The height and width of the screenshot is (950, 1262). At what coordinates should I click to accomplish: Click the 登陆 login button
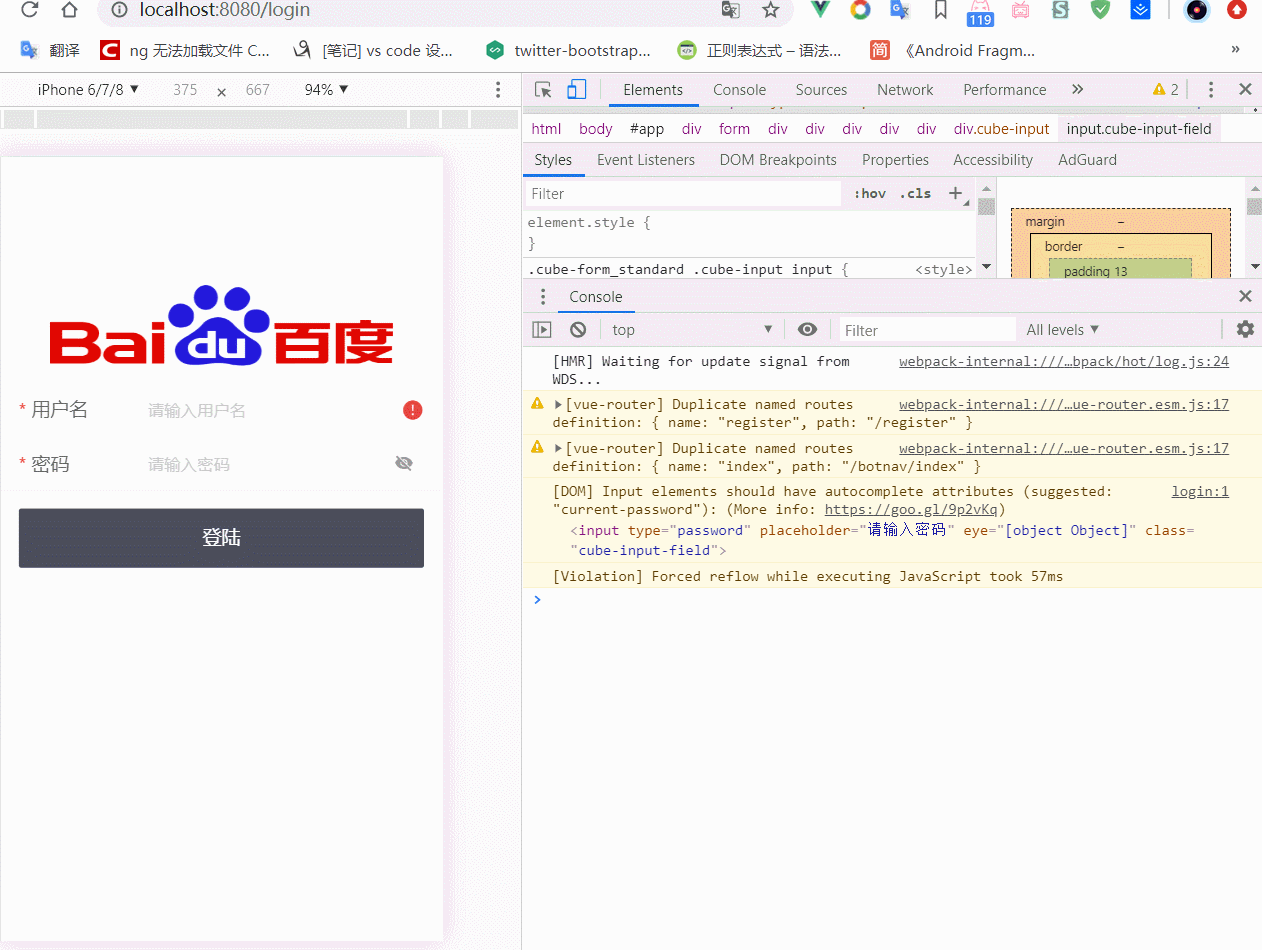tap(221, 538)
